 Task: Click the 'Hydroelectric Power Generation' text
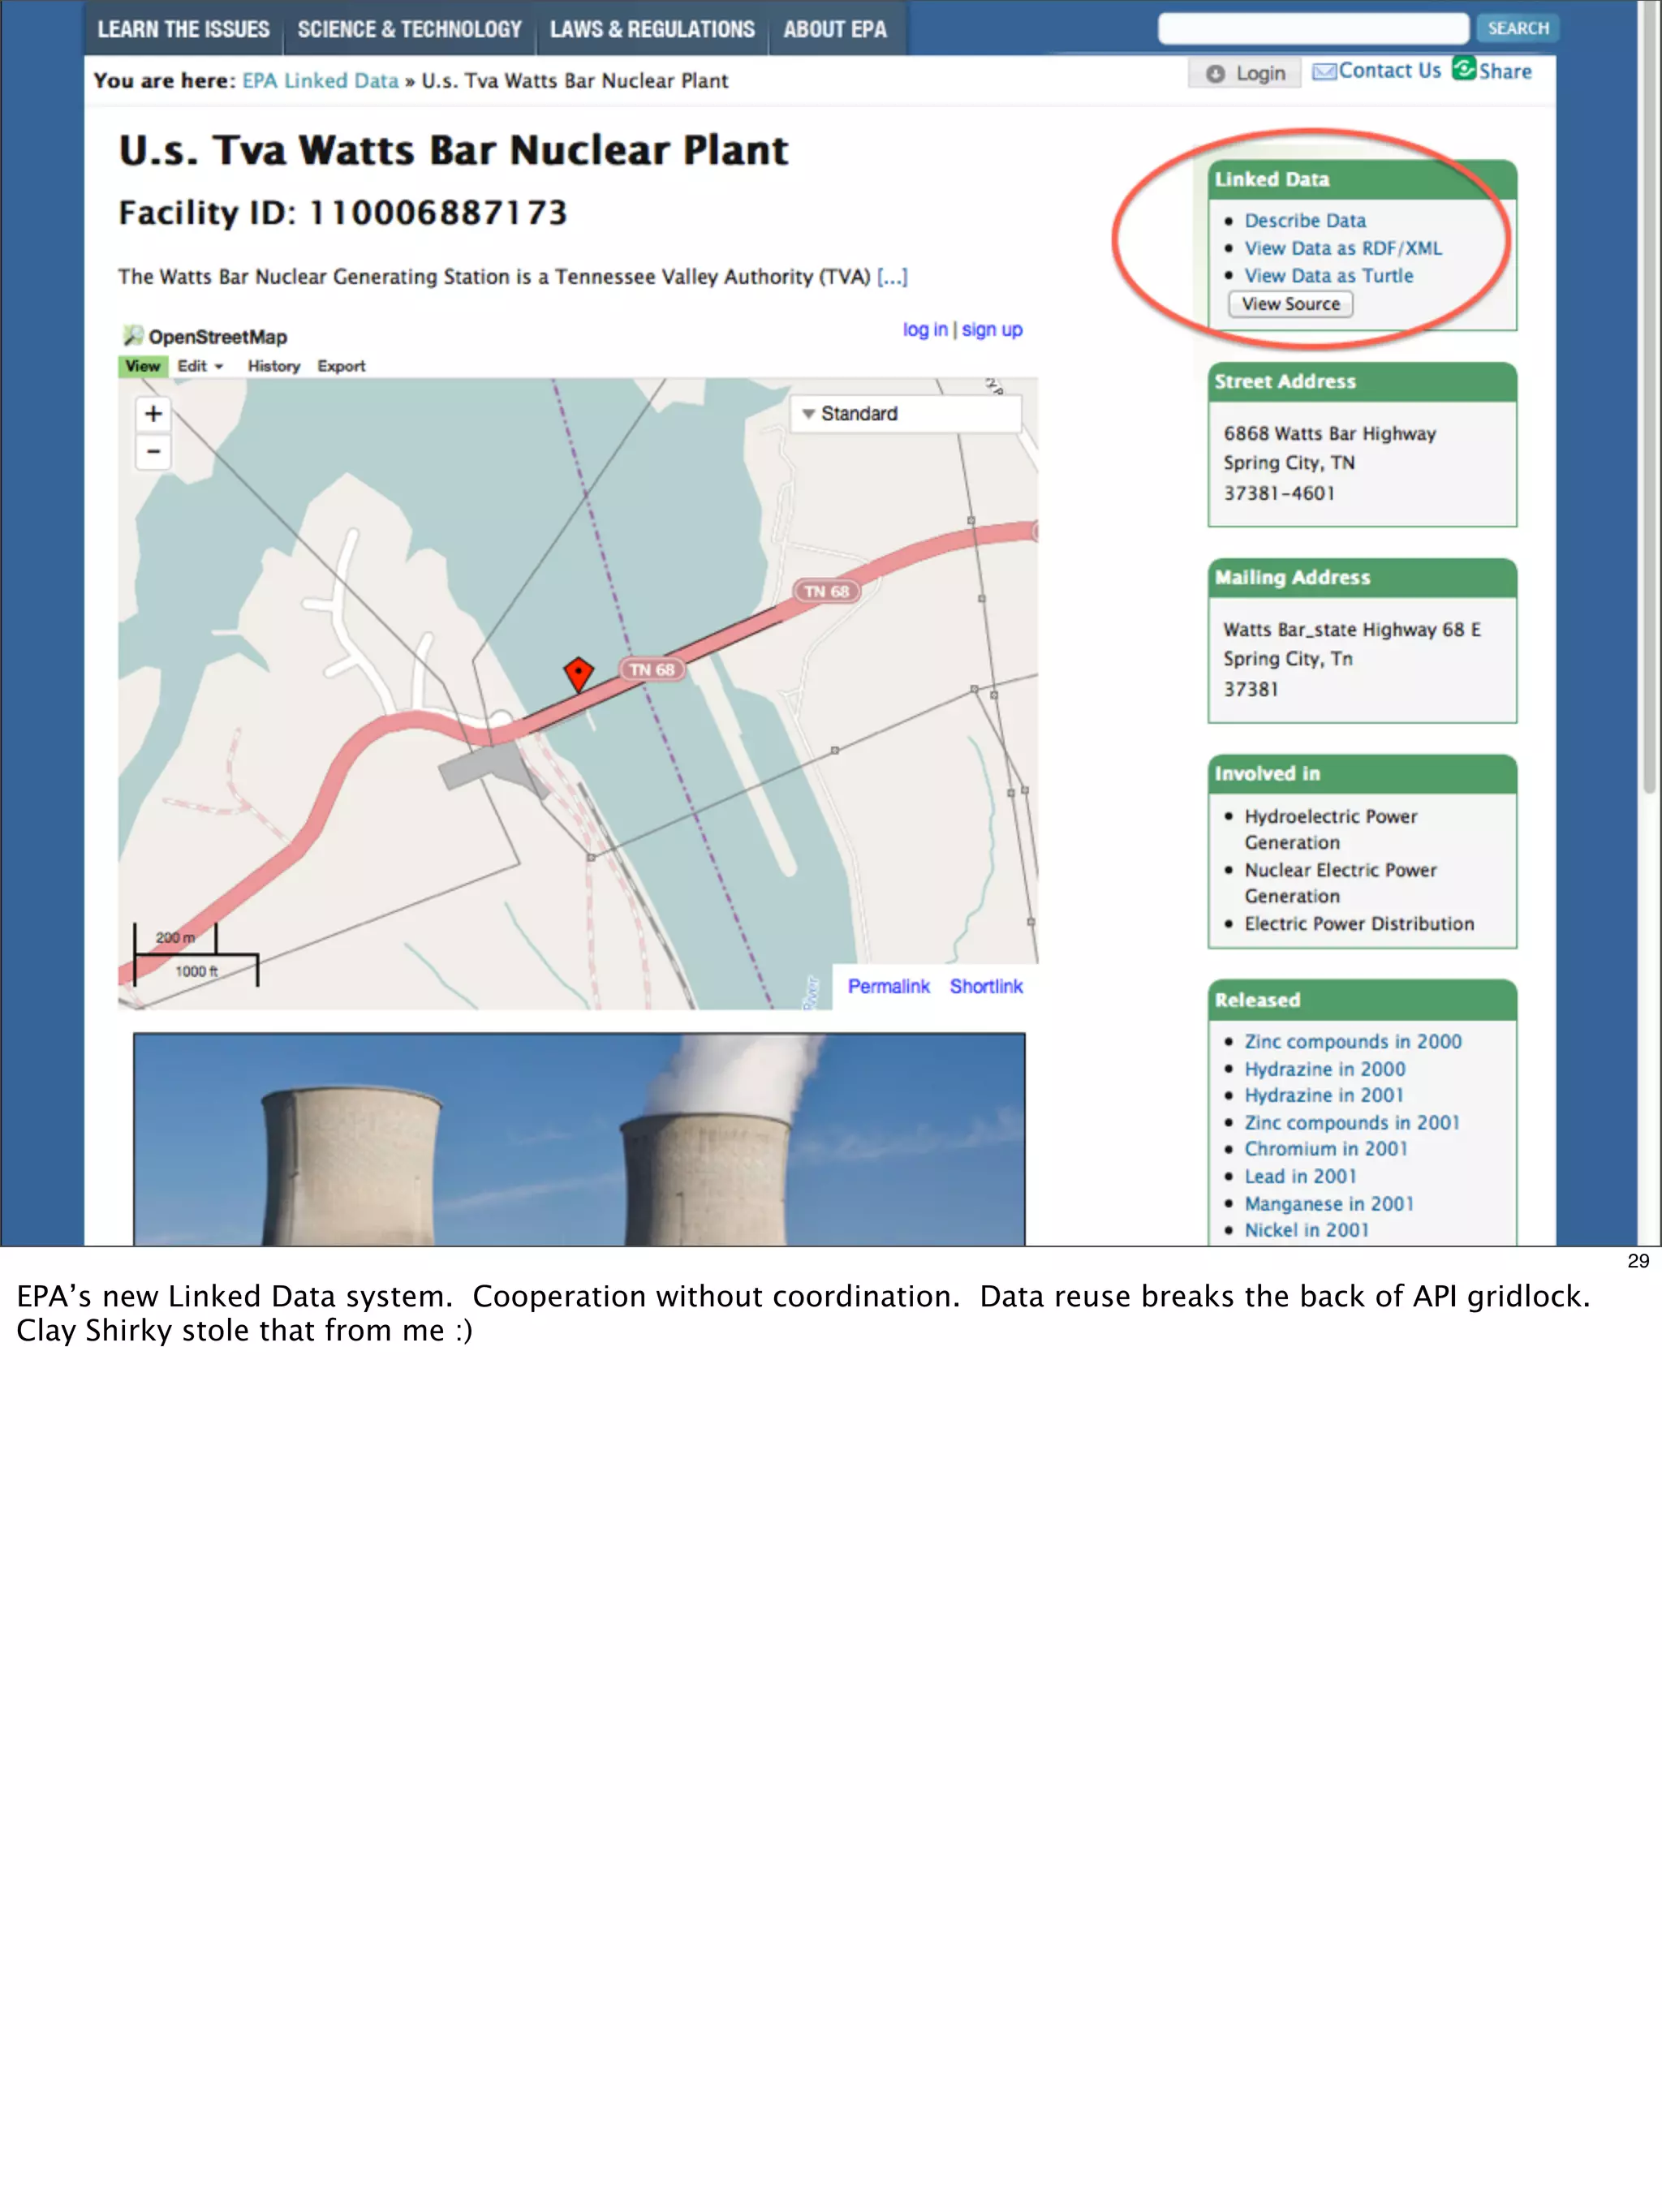click(1330, 829)
